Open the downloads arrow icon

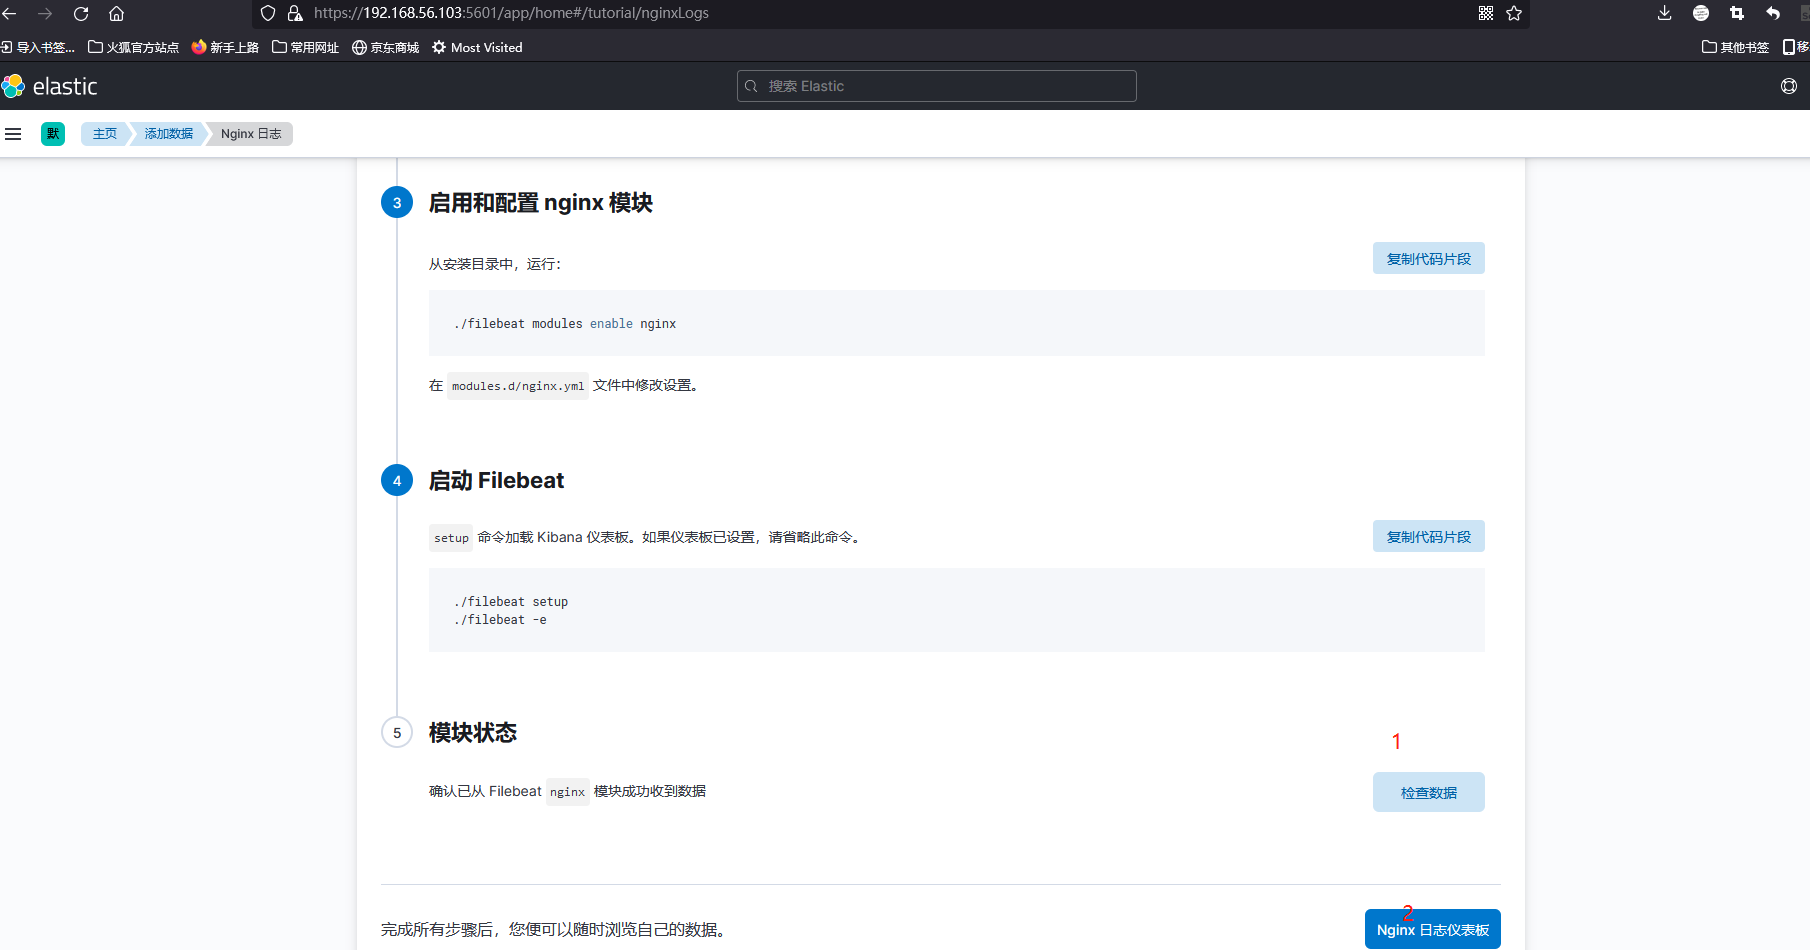click(1664, 13)
